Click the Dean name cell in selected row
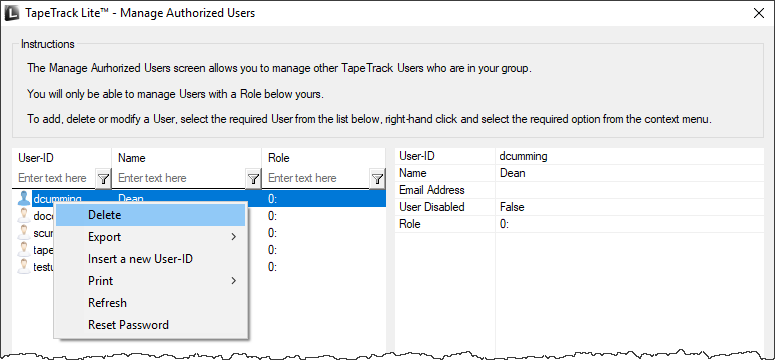Image resolution: width=775 pixels, height=360 pixels. (131, 199)
